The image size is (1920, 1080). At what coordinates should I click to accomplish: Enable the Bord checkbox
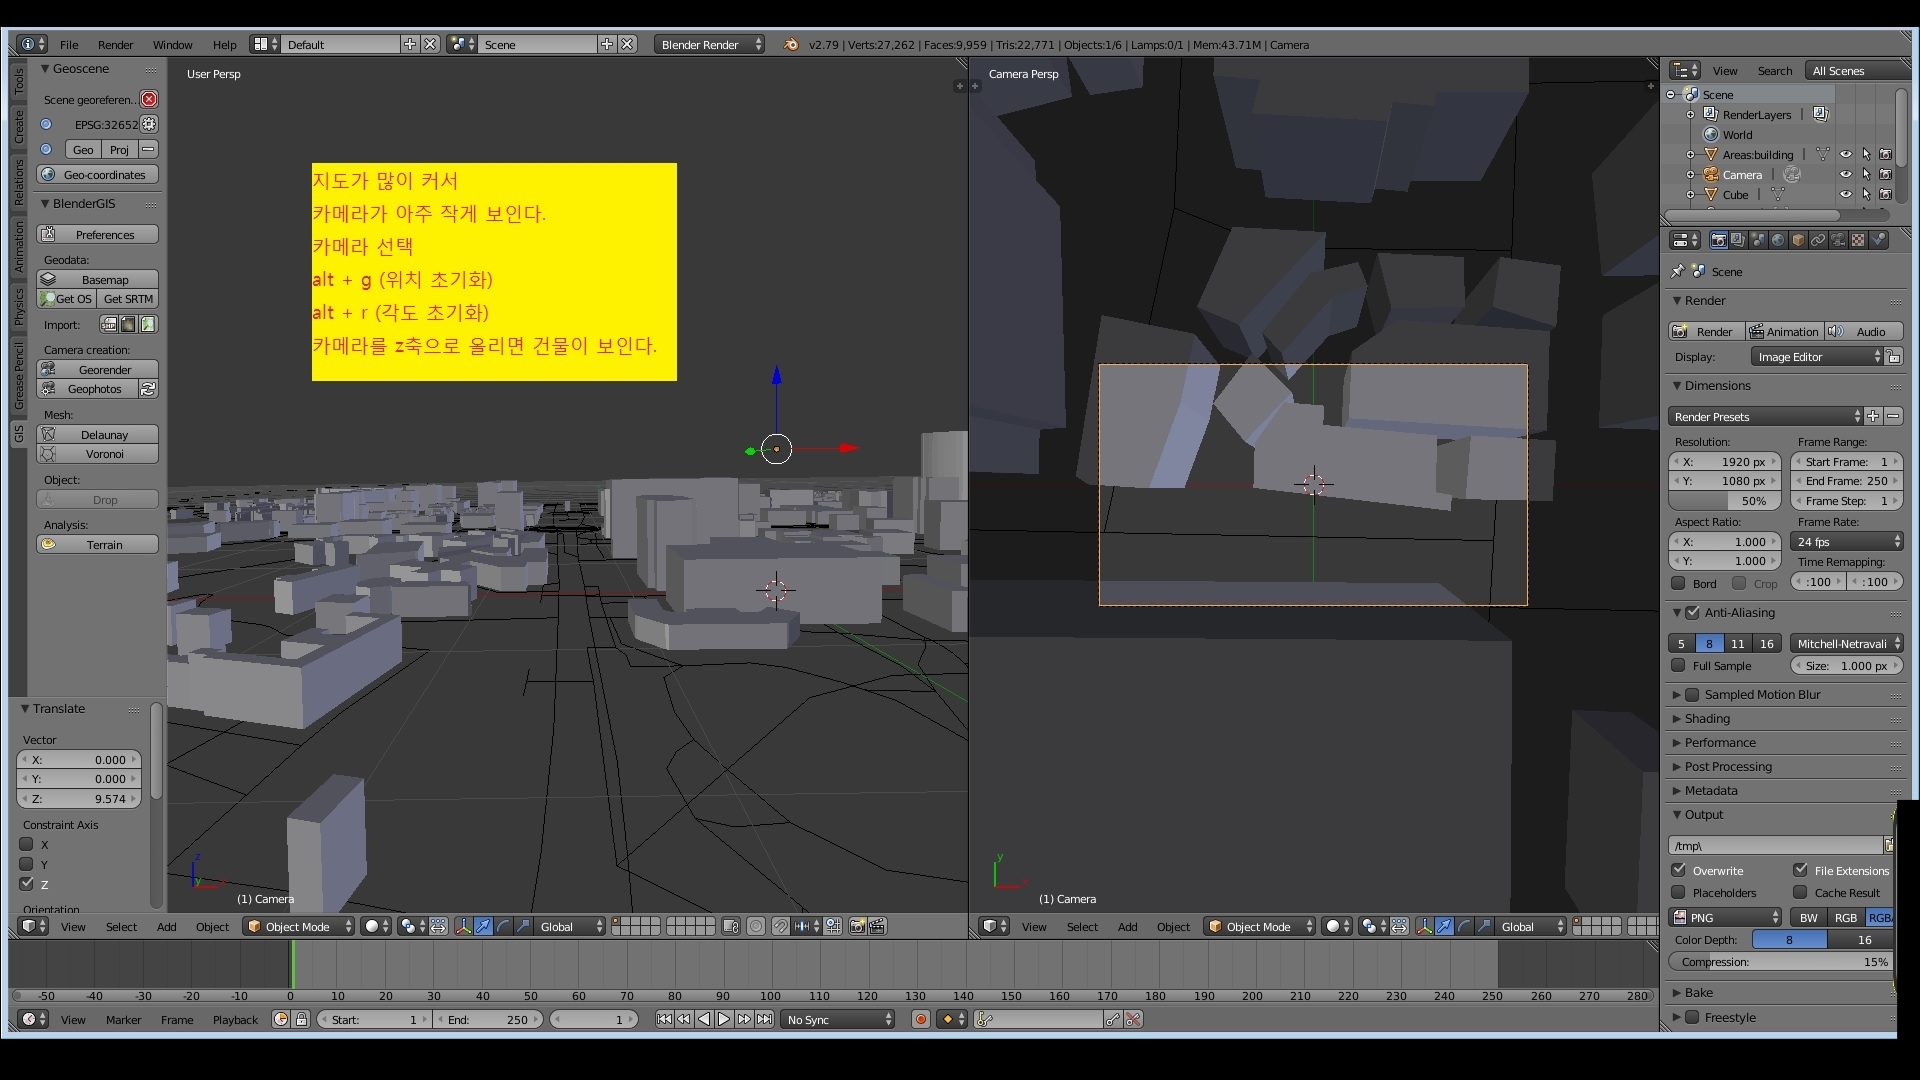(x=1679, y=583)
